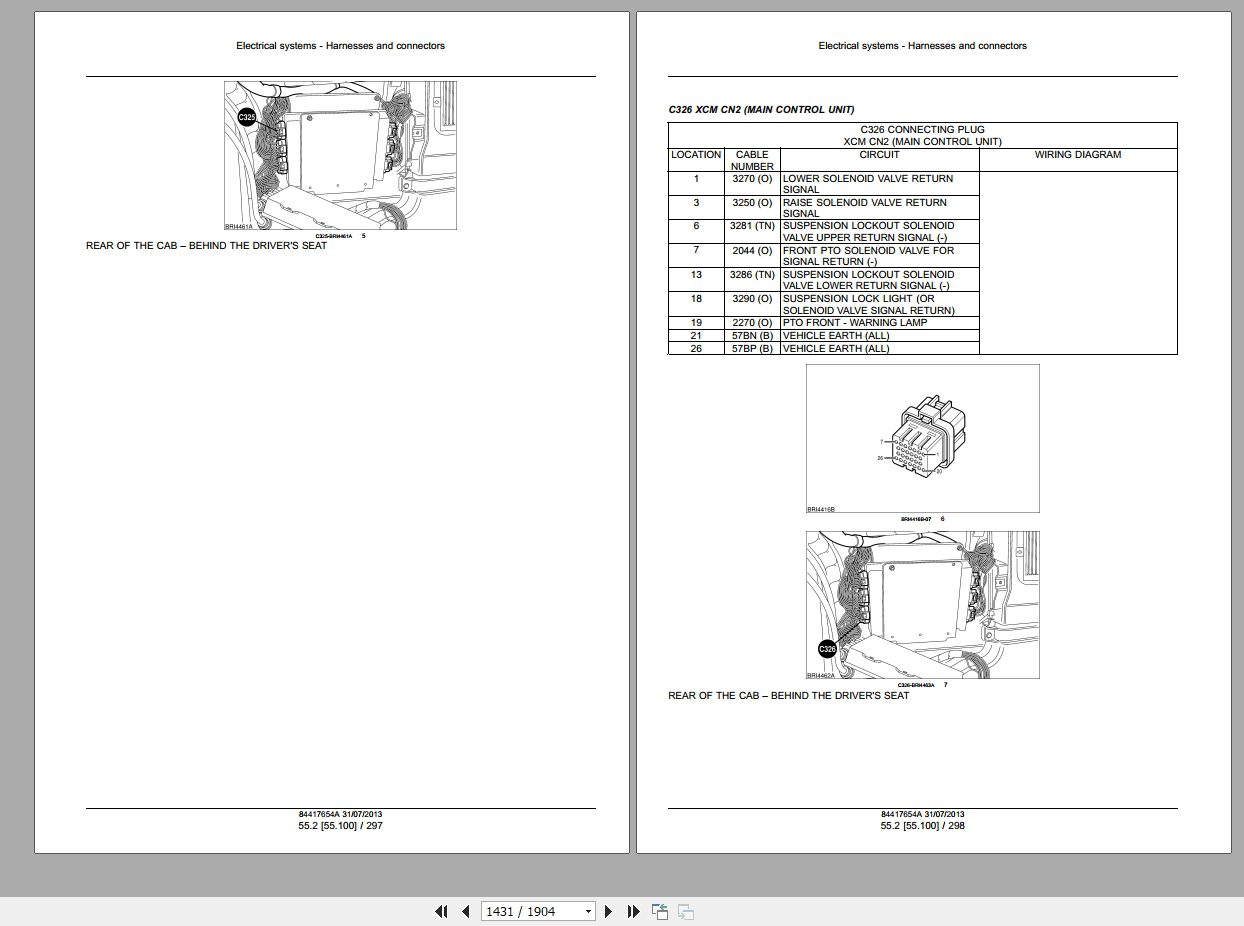This screenshot has width=1244, height=926.
Task: Click the WIRING DIAGRAM column header
Action: (1078, 155)
